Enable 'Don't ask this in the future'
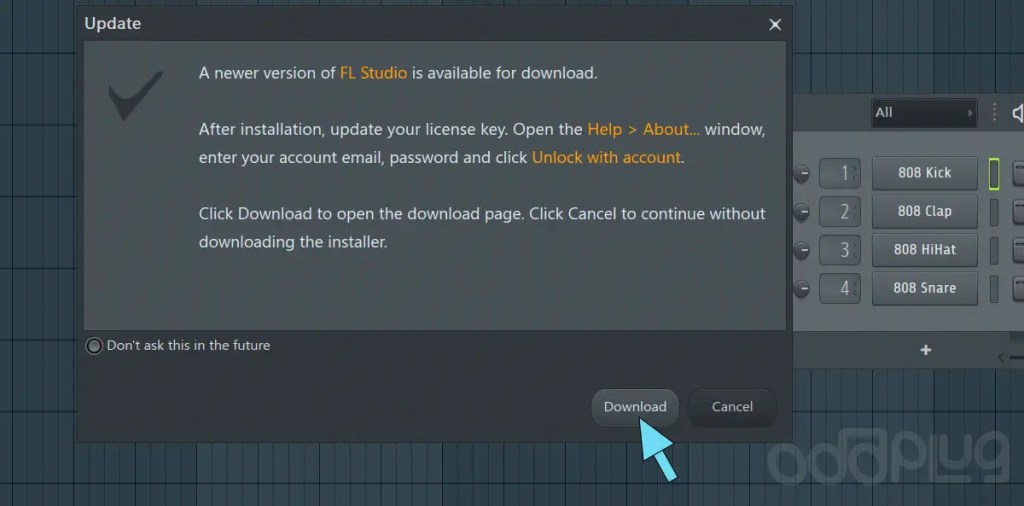 coord(95,346)
